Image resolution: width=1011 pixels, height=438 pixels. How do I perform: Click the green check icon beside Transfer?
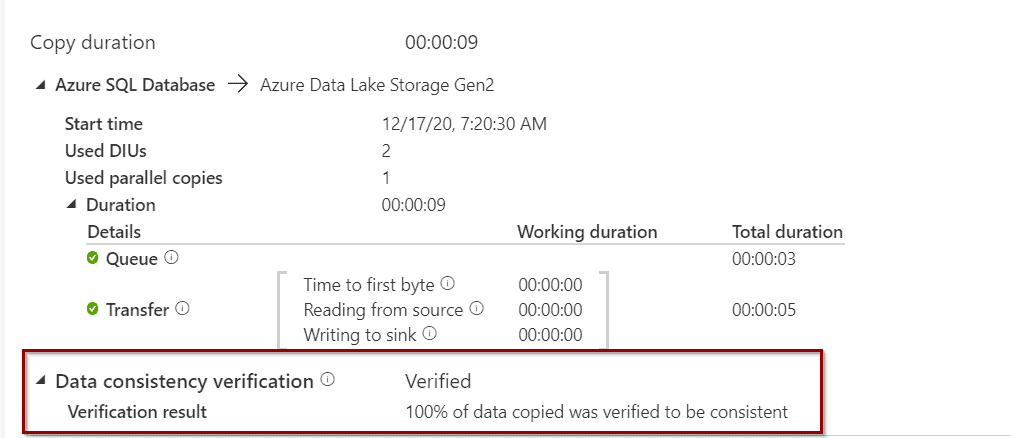pos(93,310)
